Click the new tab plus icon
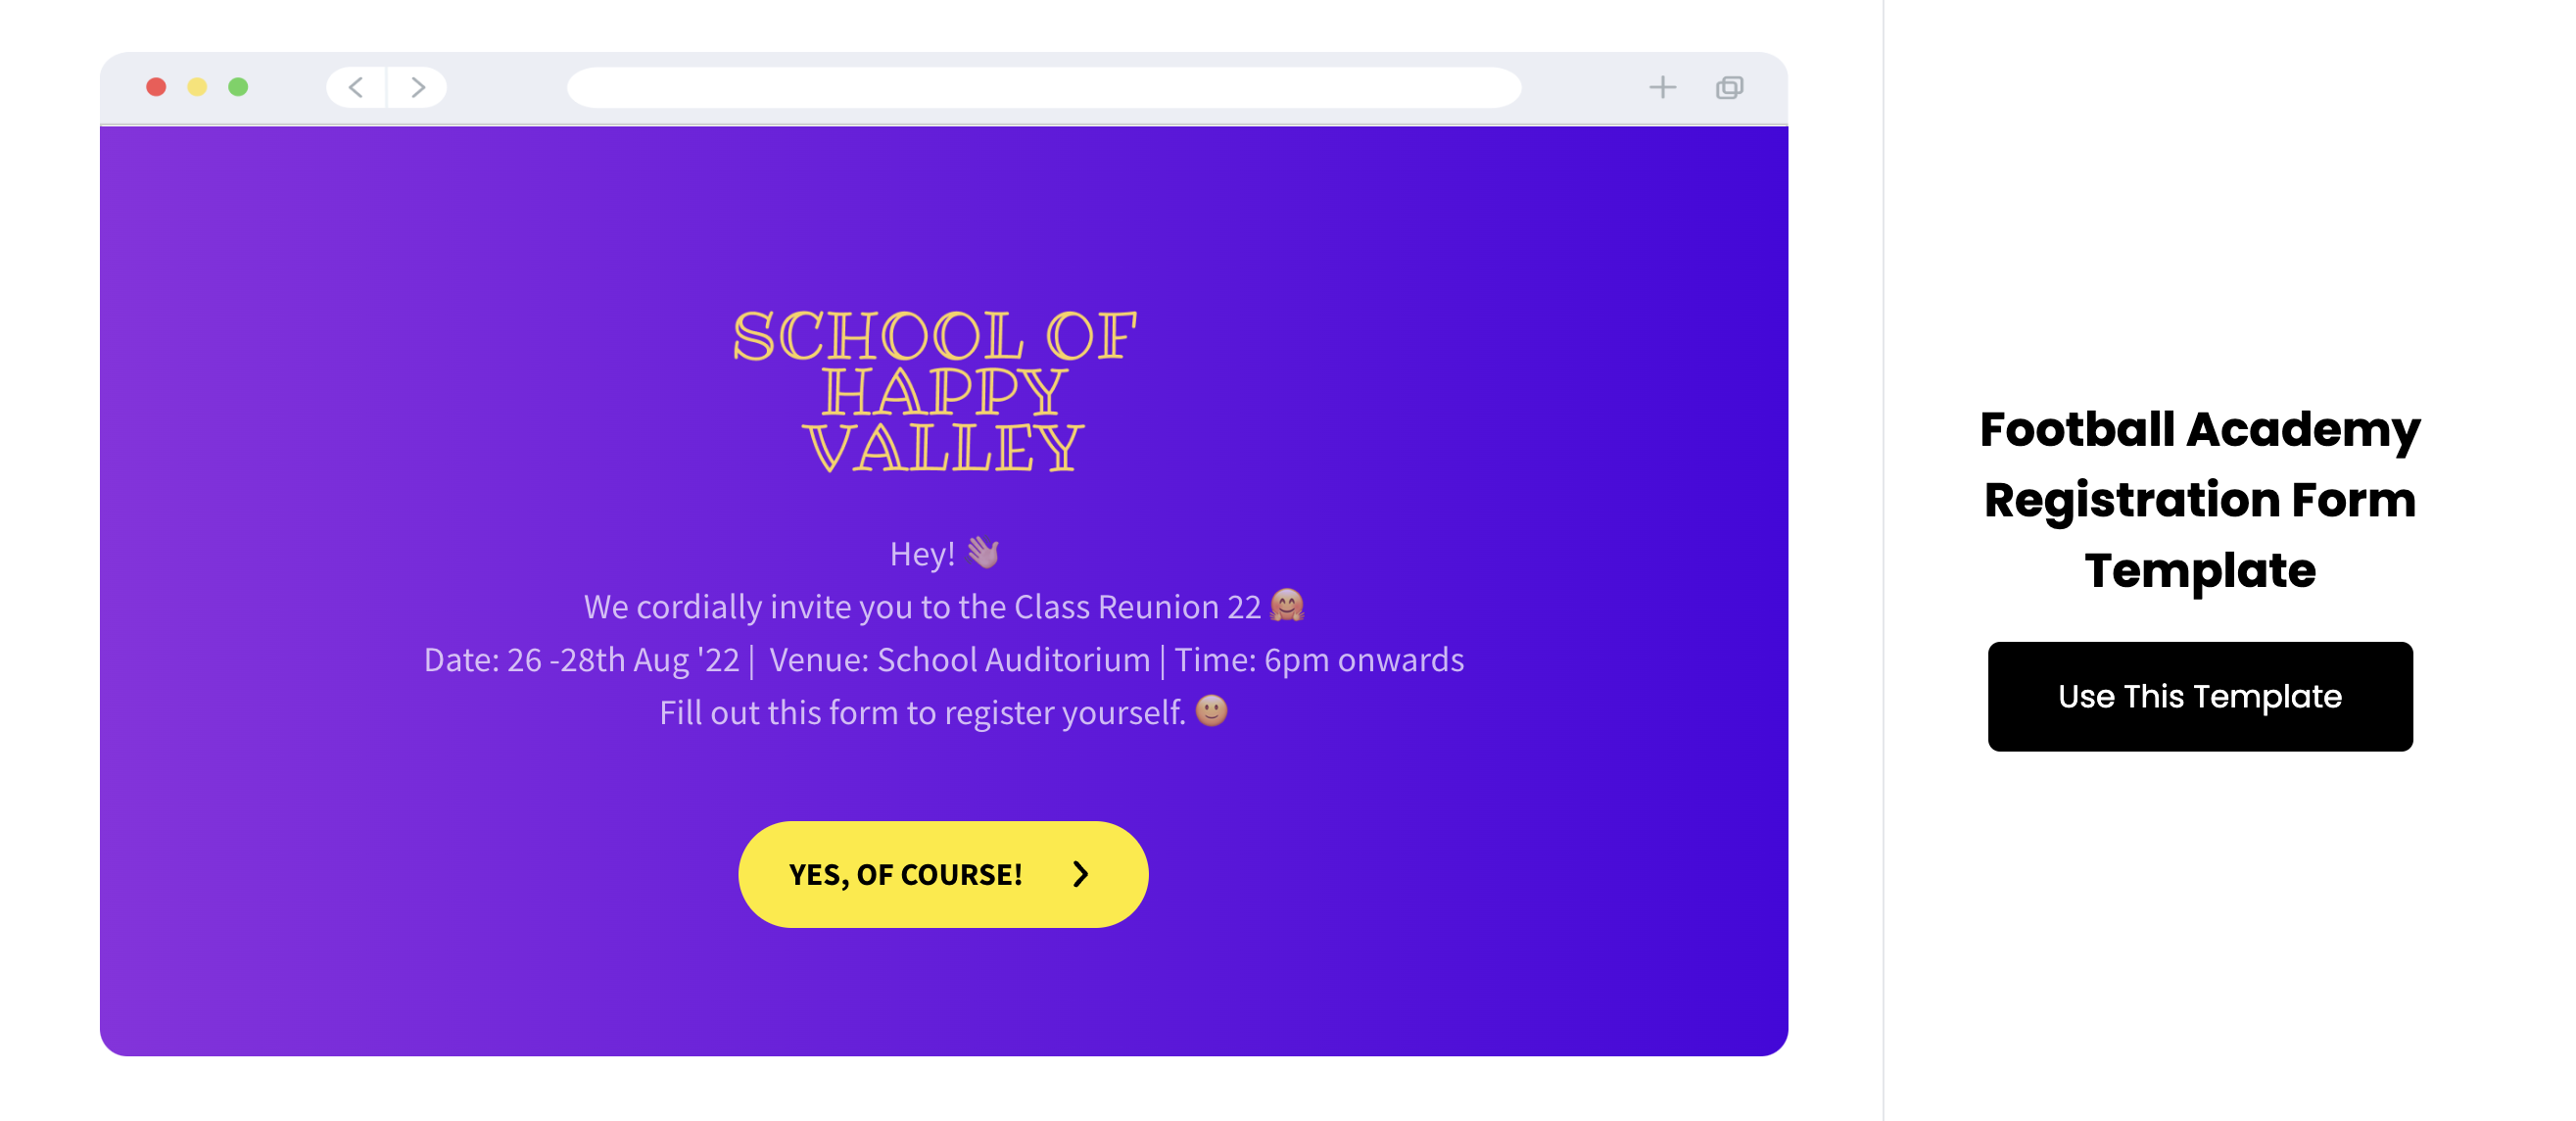The width and height of the screenshot is (2576, 1121). (1661, 87)
